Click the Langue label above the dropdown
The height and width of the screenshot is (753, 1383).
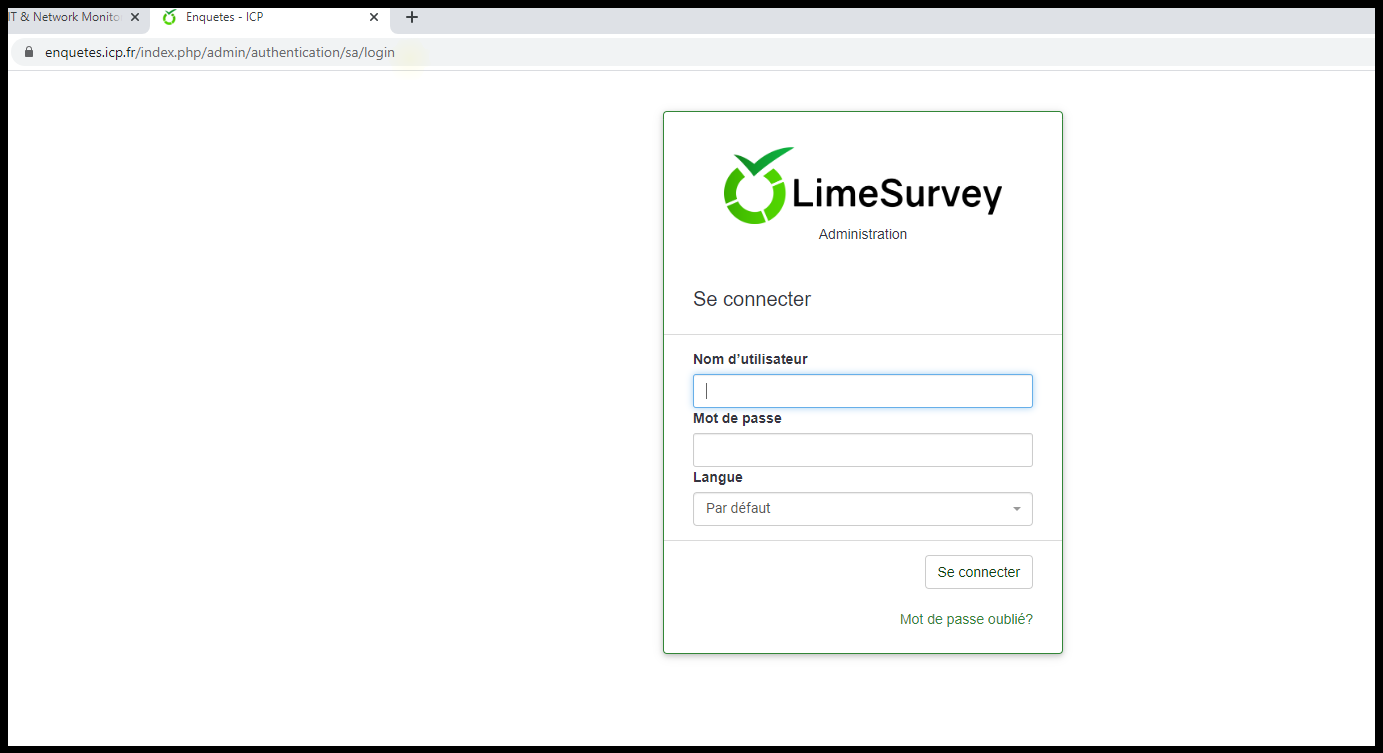tap(718, 477)
